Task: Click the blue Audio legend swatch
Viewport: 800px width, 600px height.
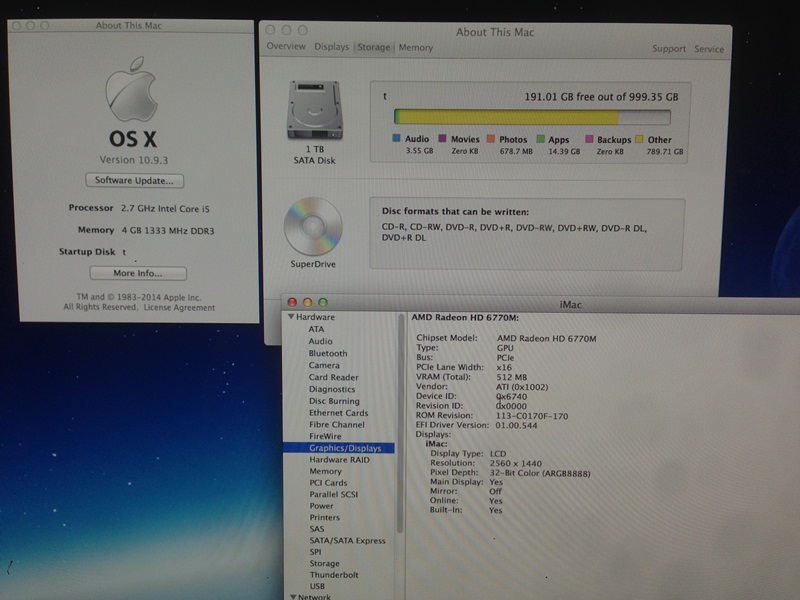Action: coord(396,138)
